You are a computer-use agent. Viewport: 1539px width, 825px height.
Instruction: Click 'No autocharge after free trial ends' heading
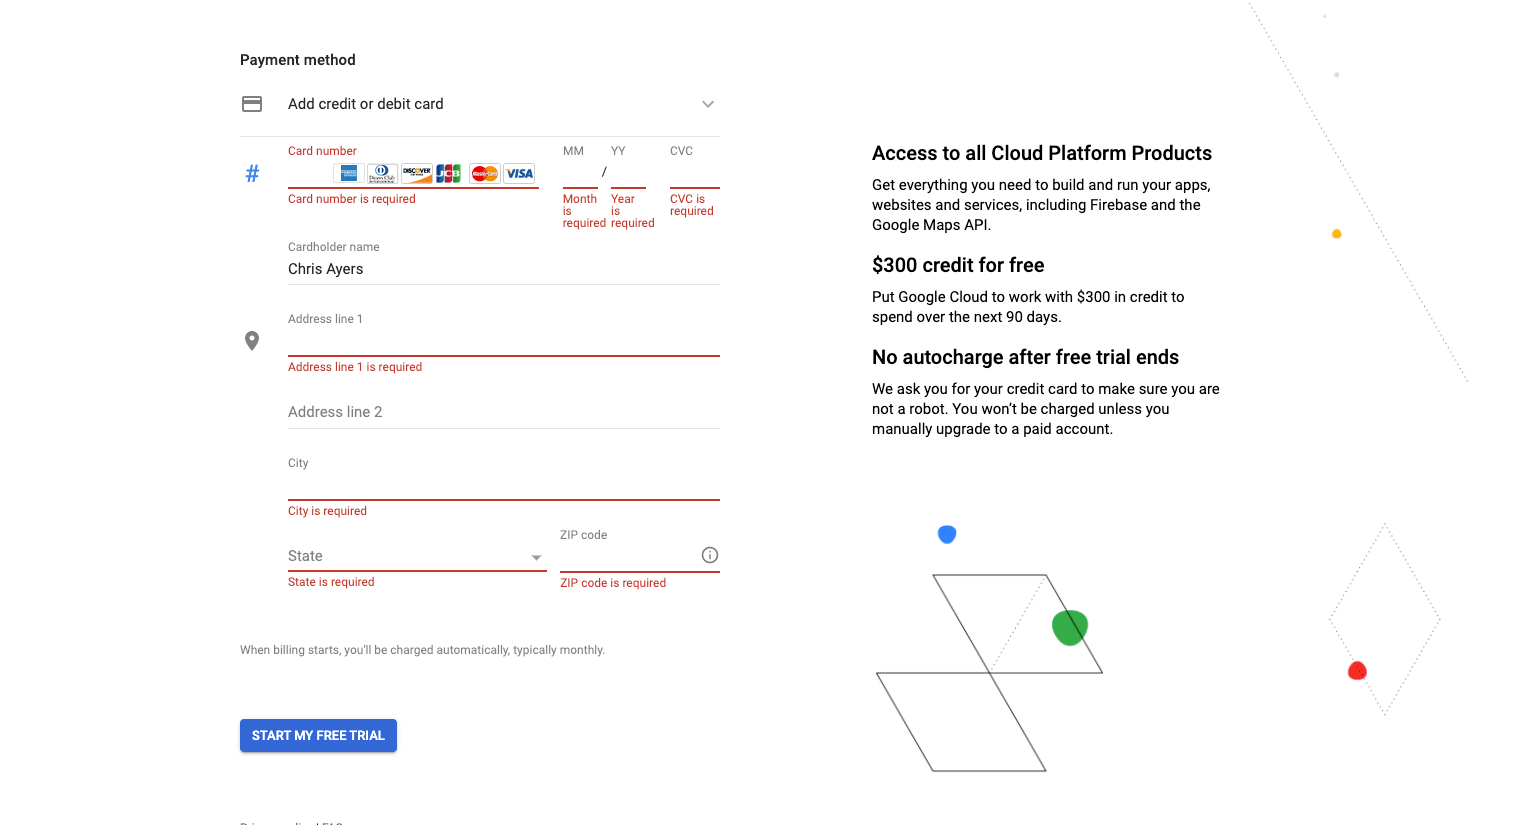point(1025,357)
